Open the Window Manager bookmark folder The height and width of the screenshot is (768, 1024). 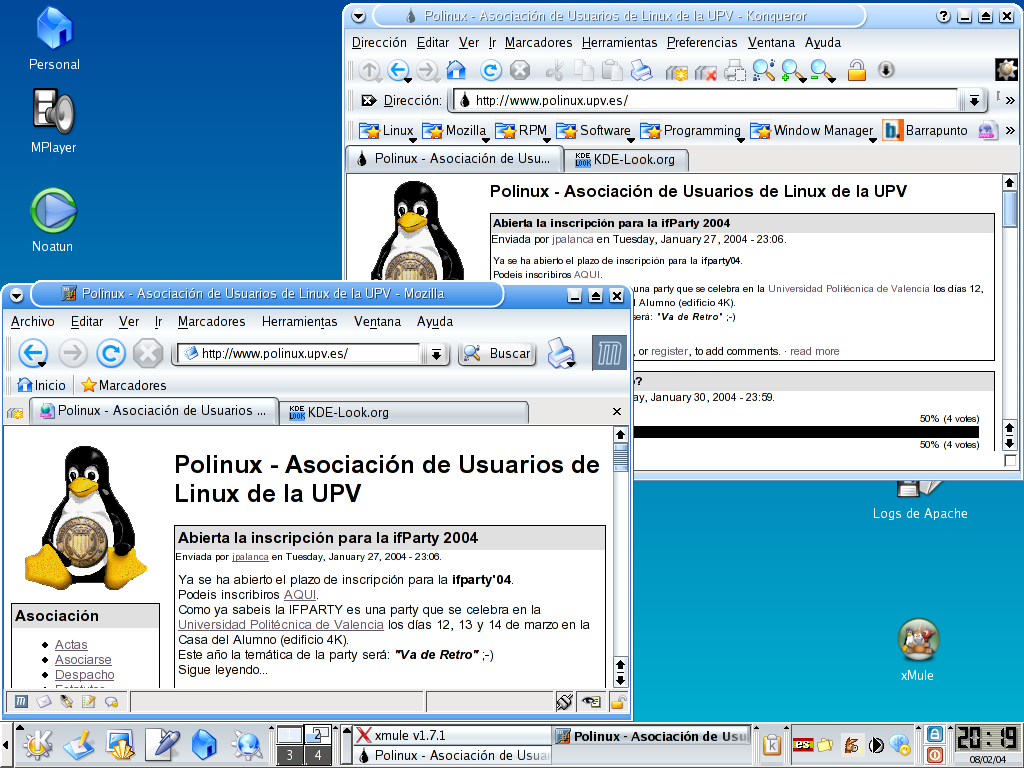tap(812, 131)
